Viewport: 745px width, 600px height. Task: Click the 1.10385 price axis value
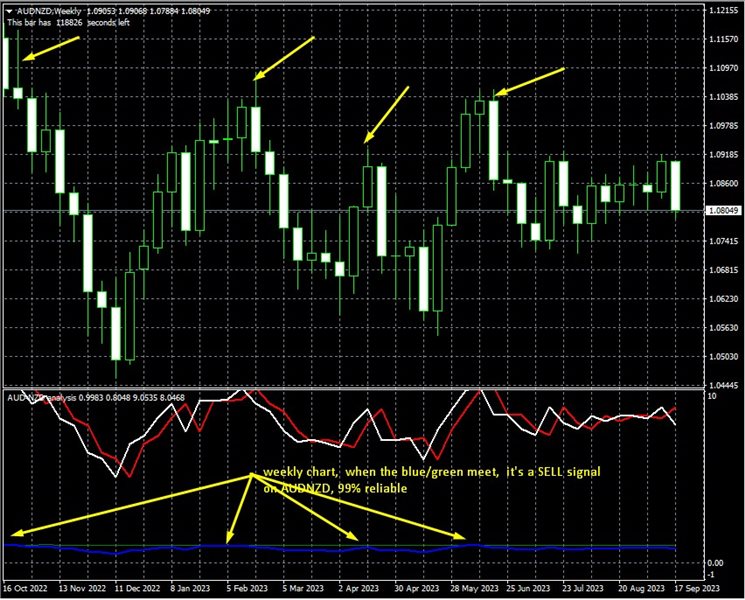pyautogui.click(x=723, y=97)
